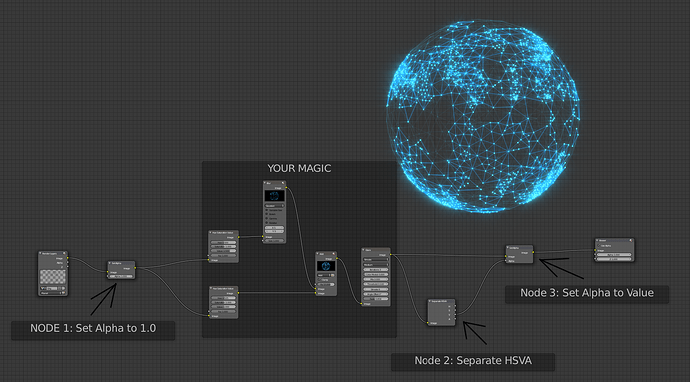
Task: Click Image input socket of Glare node
Action: coord(361,303)
